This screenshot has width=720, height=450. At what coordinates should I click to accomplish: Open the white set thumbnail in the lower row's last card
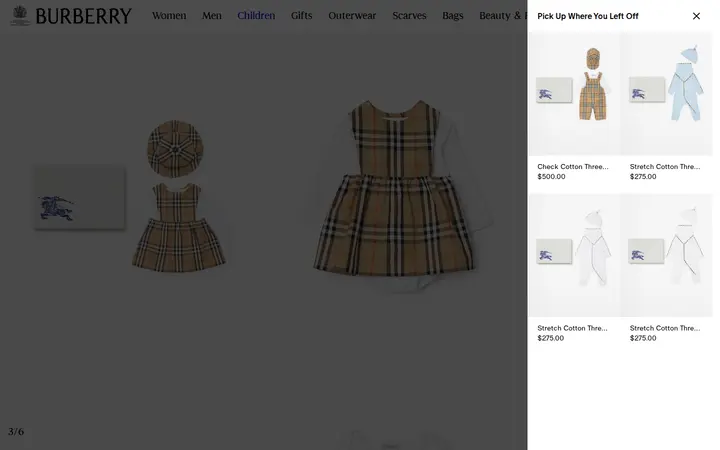click(x=667, y=255)
